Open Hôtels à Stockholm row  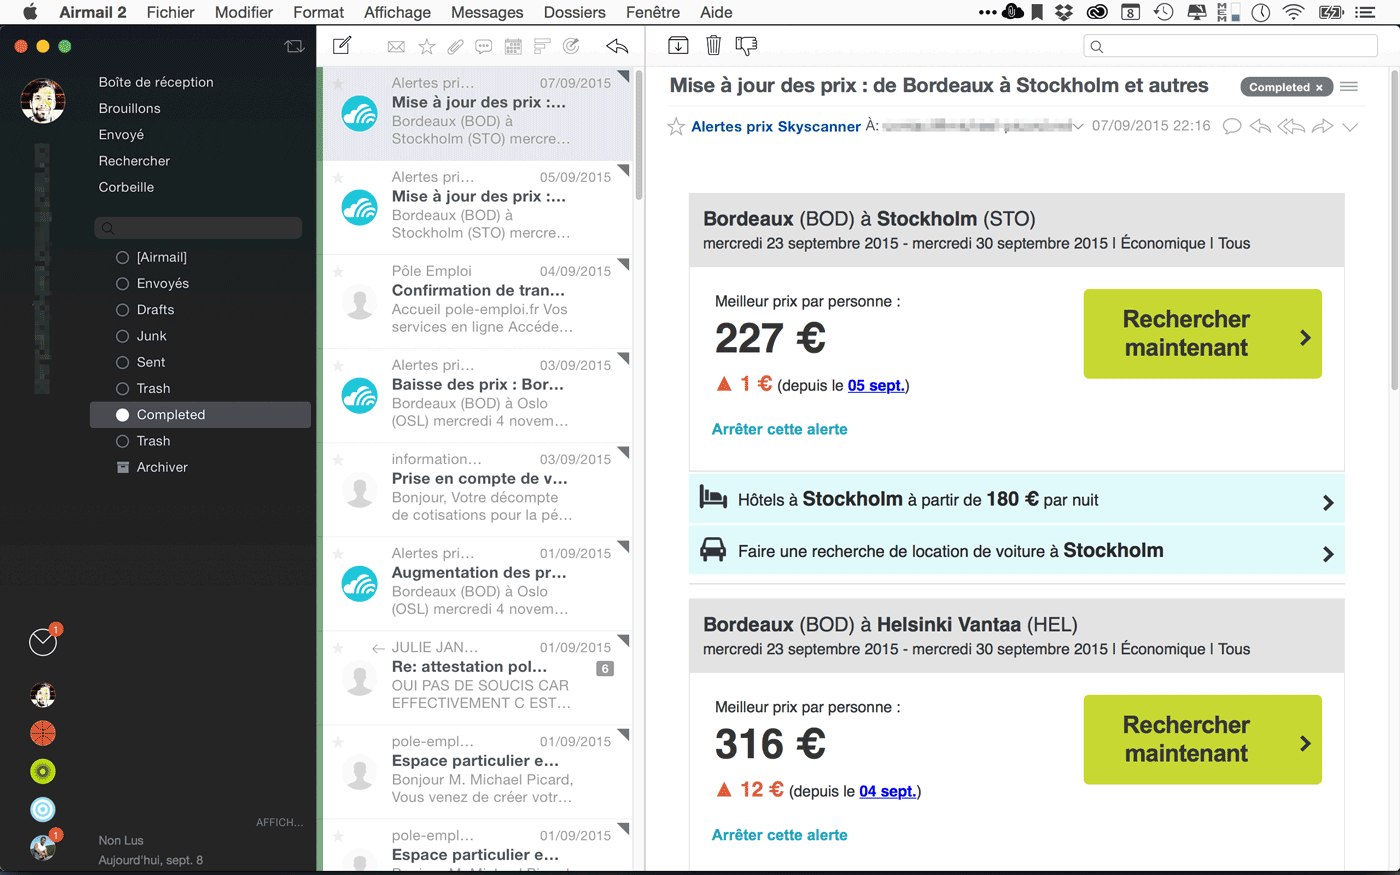[1016, 499]
